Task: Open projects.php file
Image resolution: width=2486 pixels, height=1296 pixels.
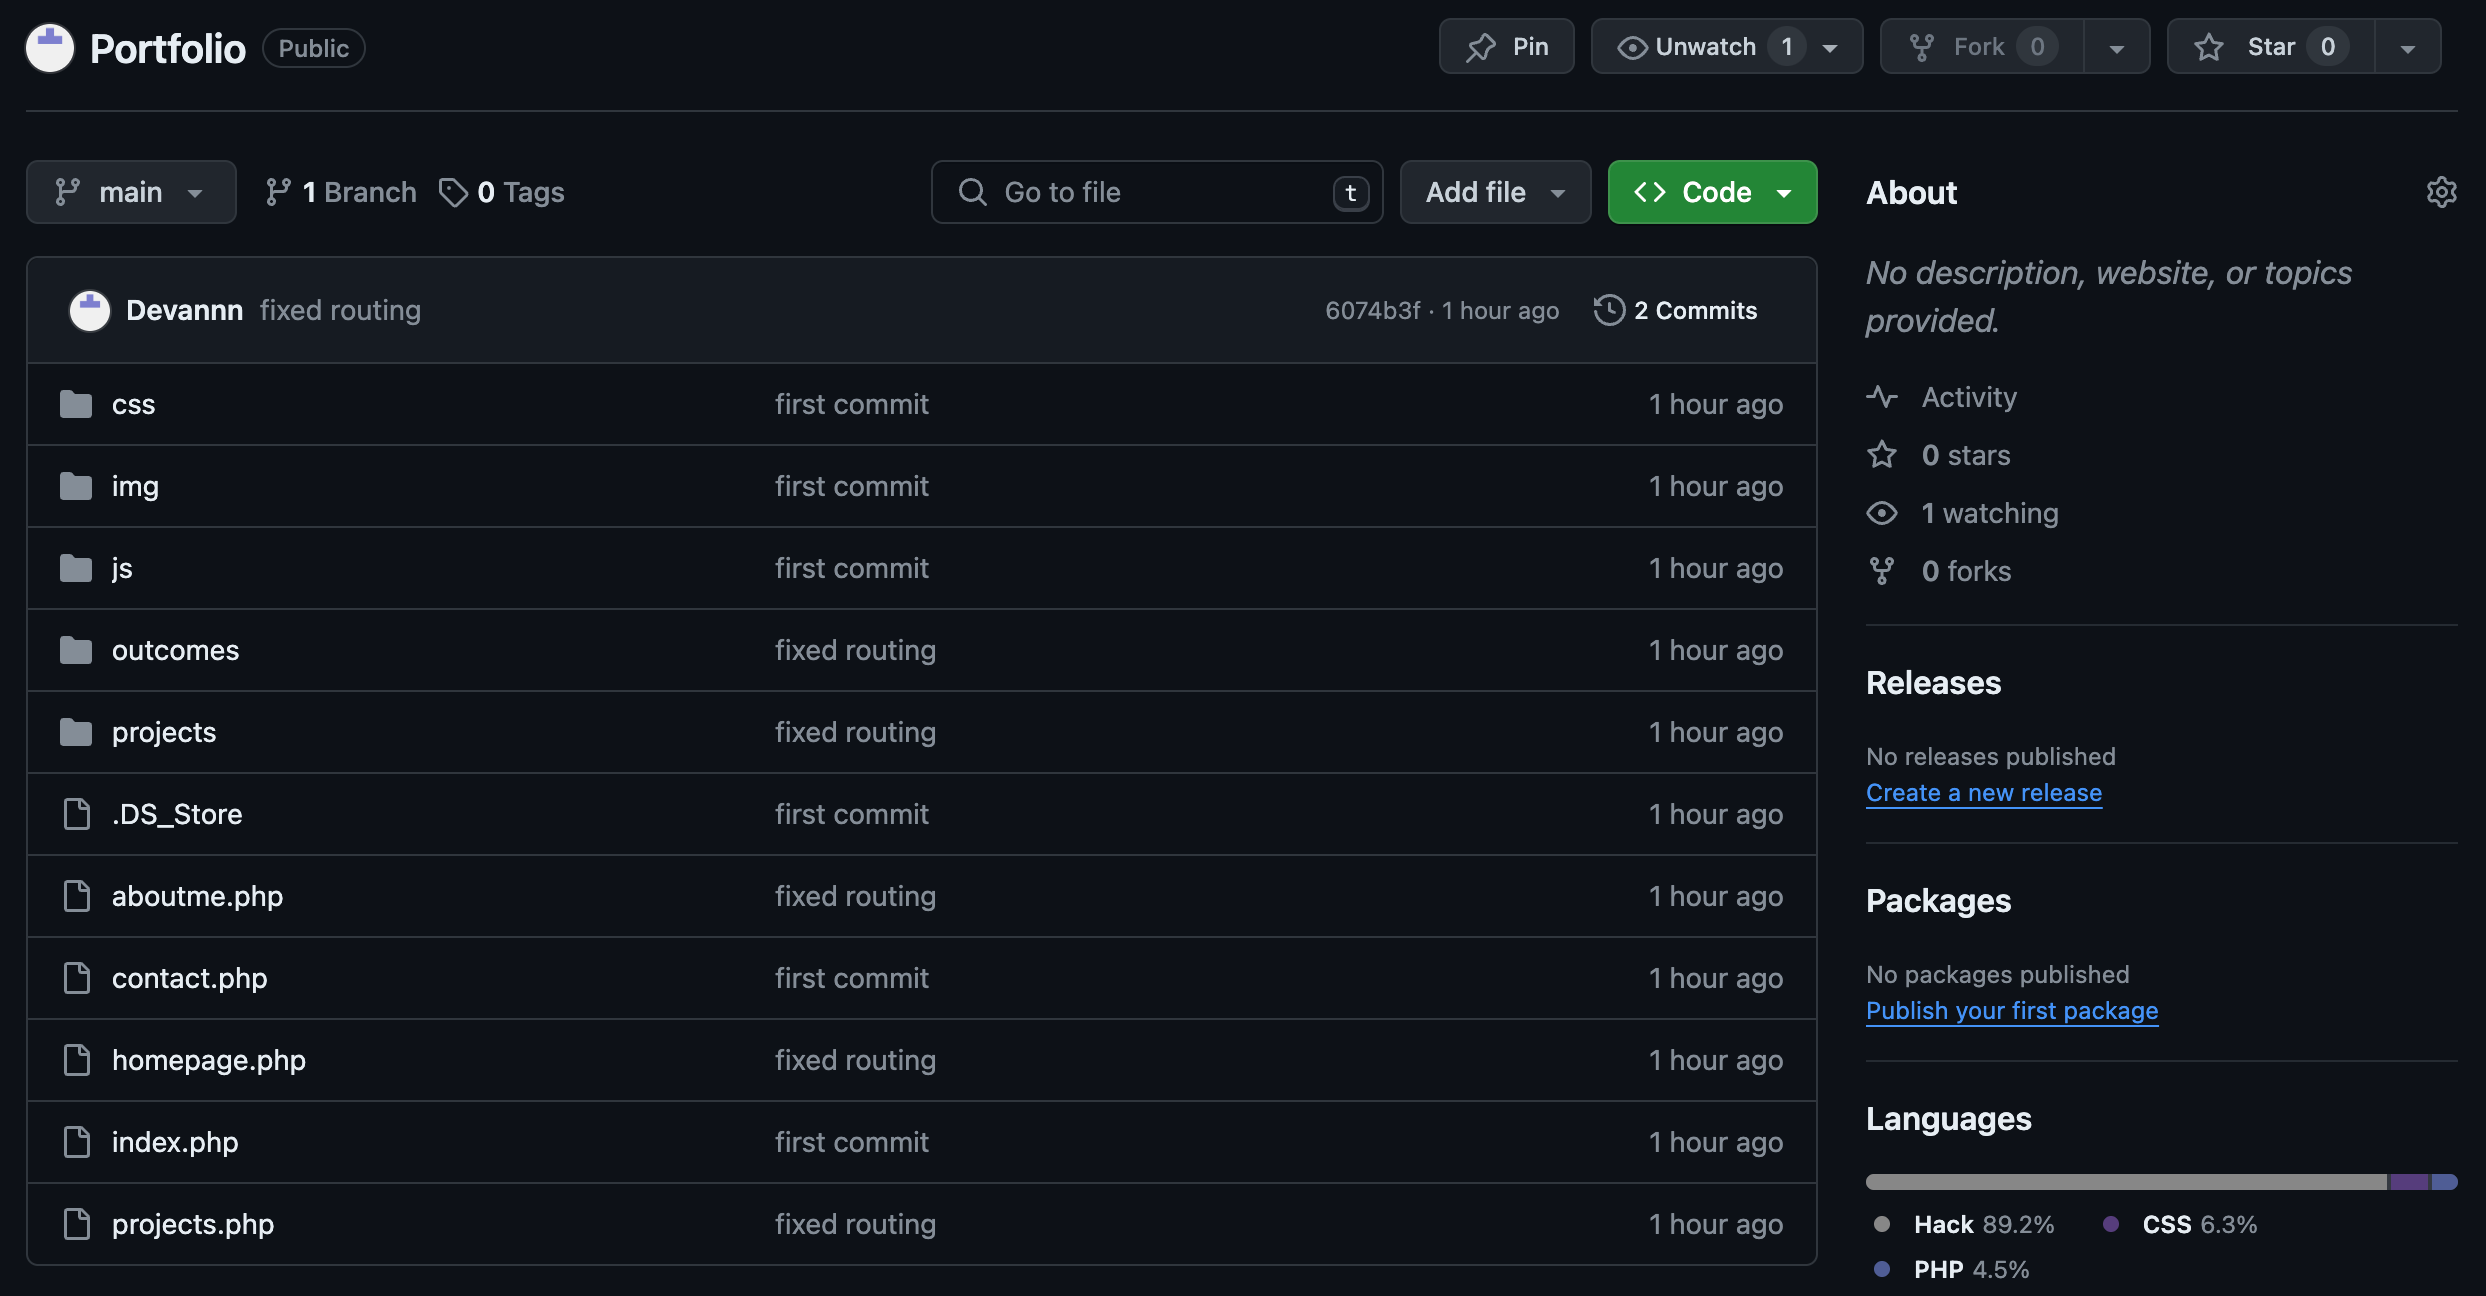Action: pos(193,1224)
